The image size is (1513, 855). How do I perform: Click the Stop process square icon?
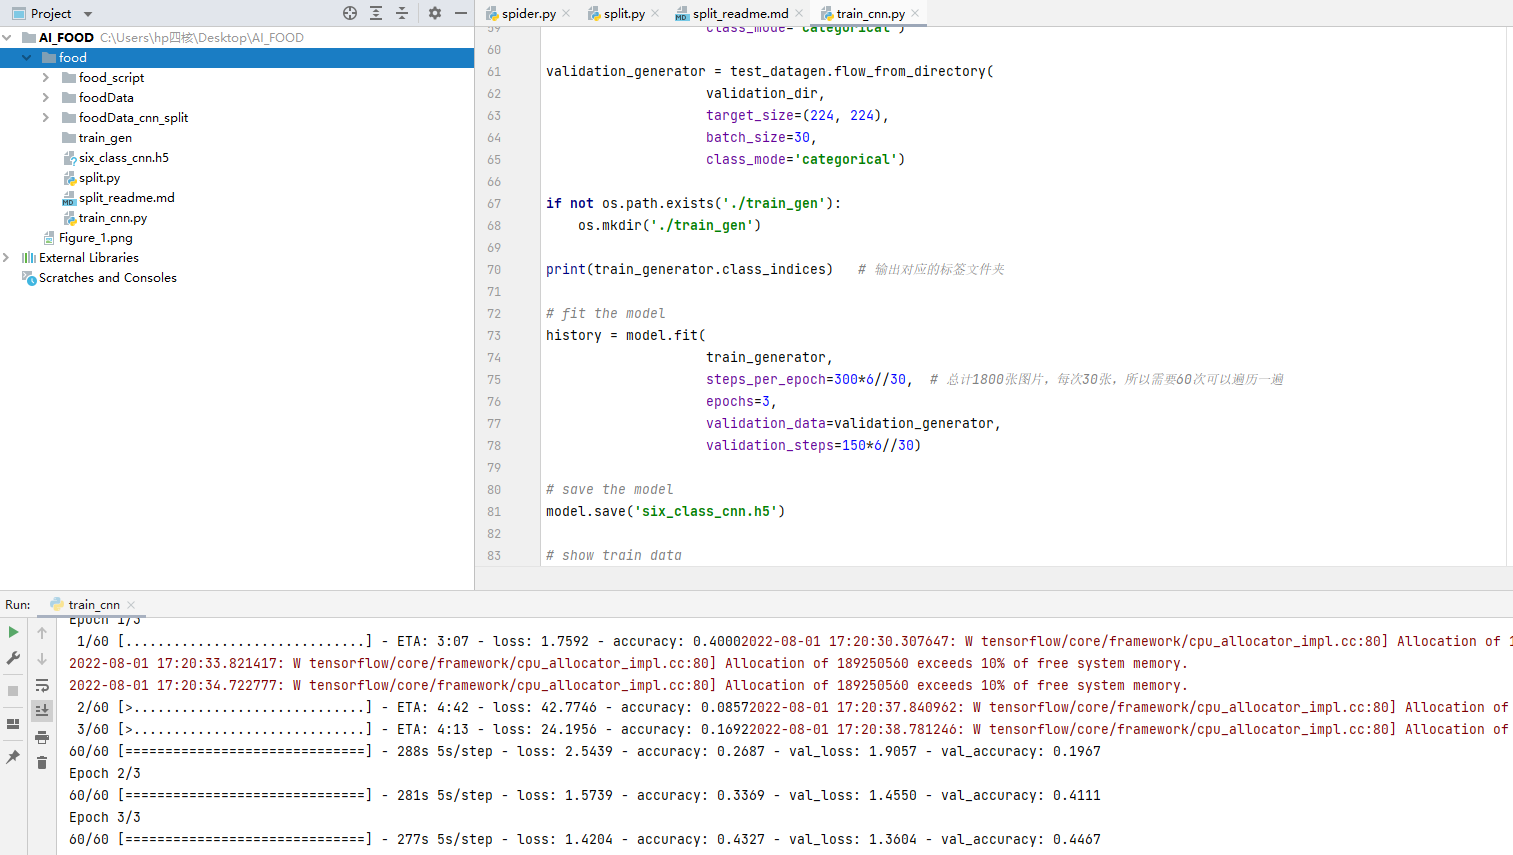click(x=13, y=691)
